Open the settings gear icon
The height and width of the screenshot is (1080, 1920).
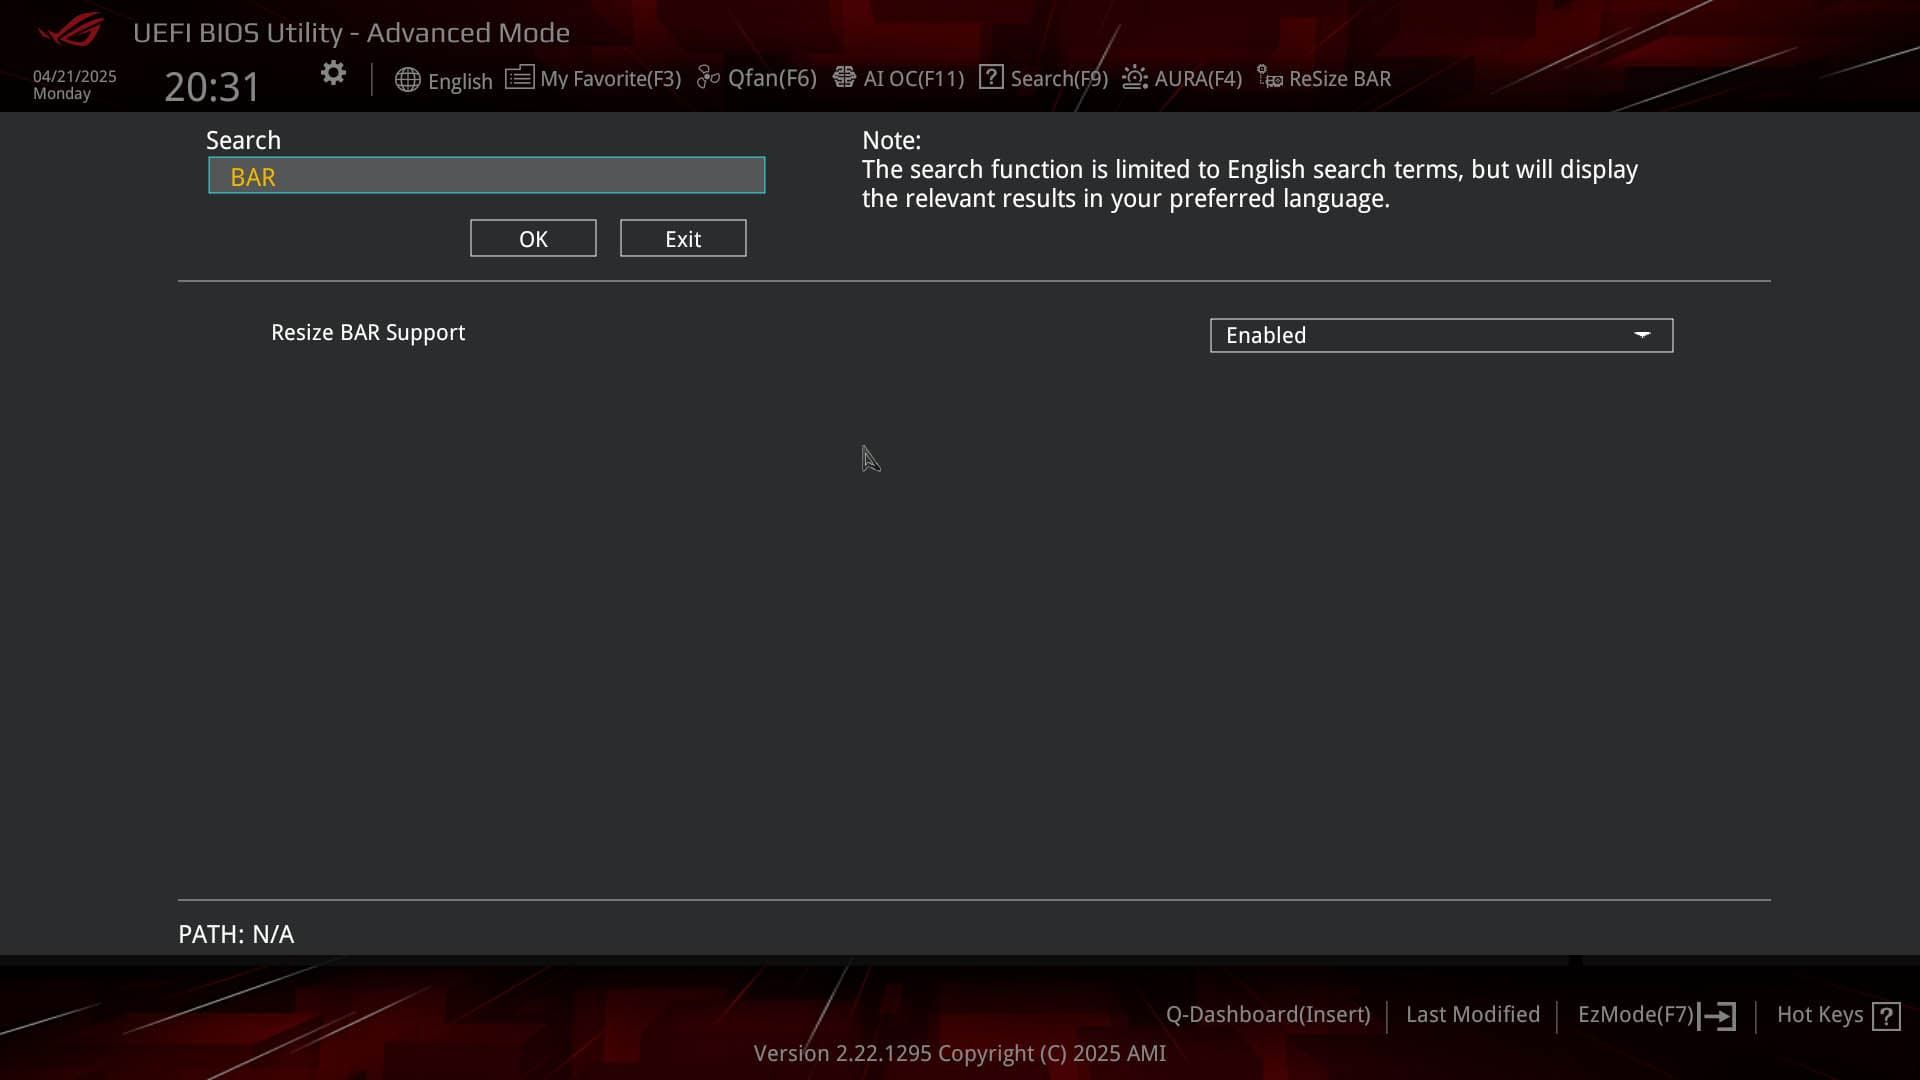[333, 73]
